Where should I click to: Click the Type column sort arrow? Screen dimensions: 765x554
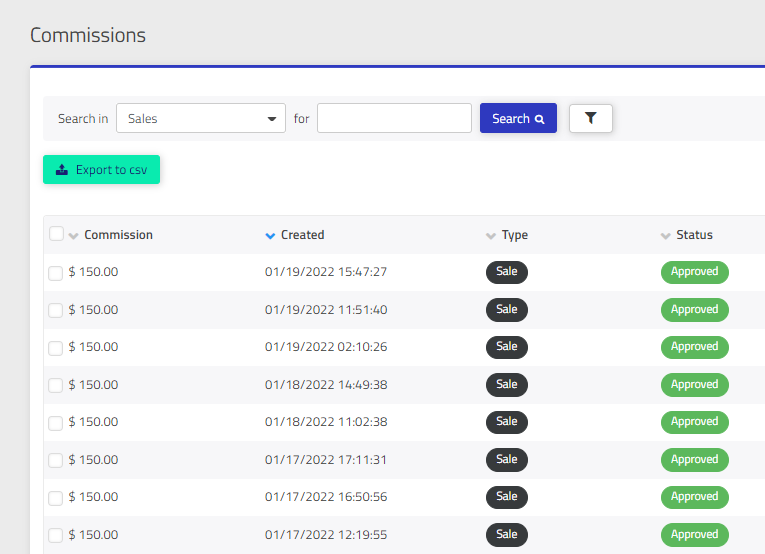491,236
